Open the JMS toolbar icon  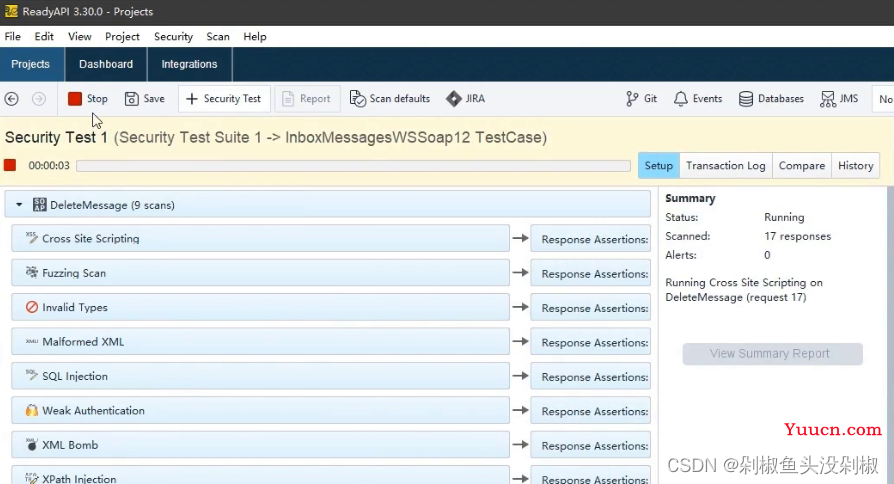pos(827,99)
